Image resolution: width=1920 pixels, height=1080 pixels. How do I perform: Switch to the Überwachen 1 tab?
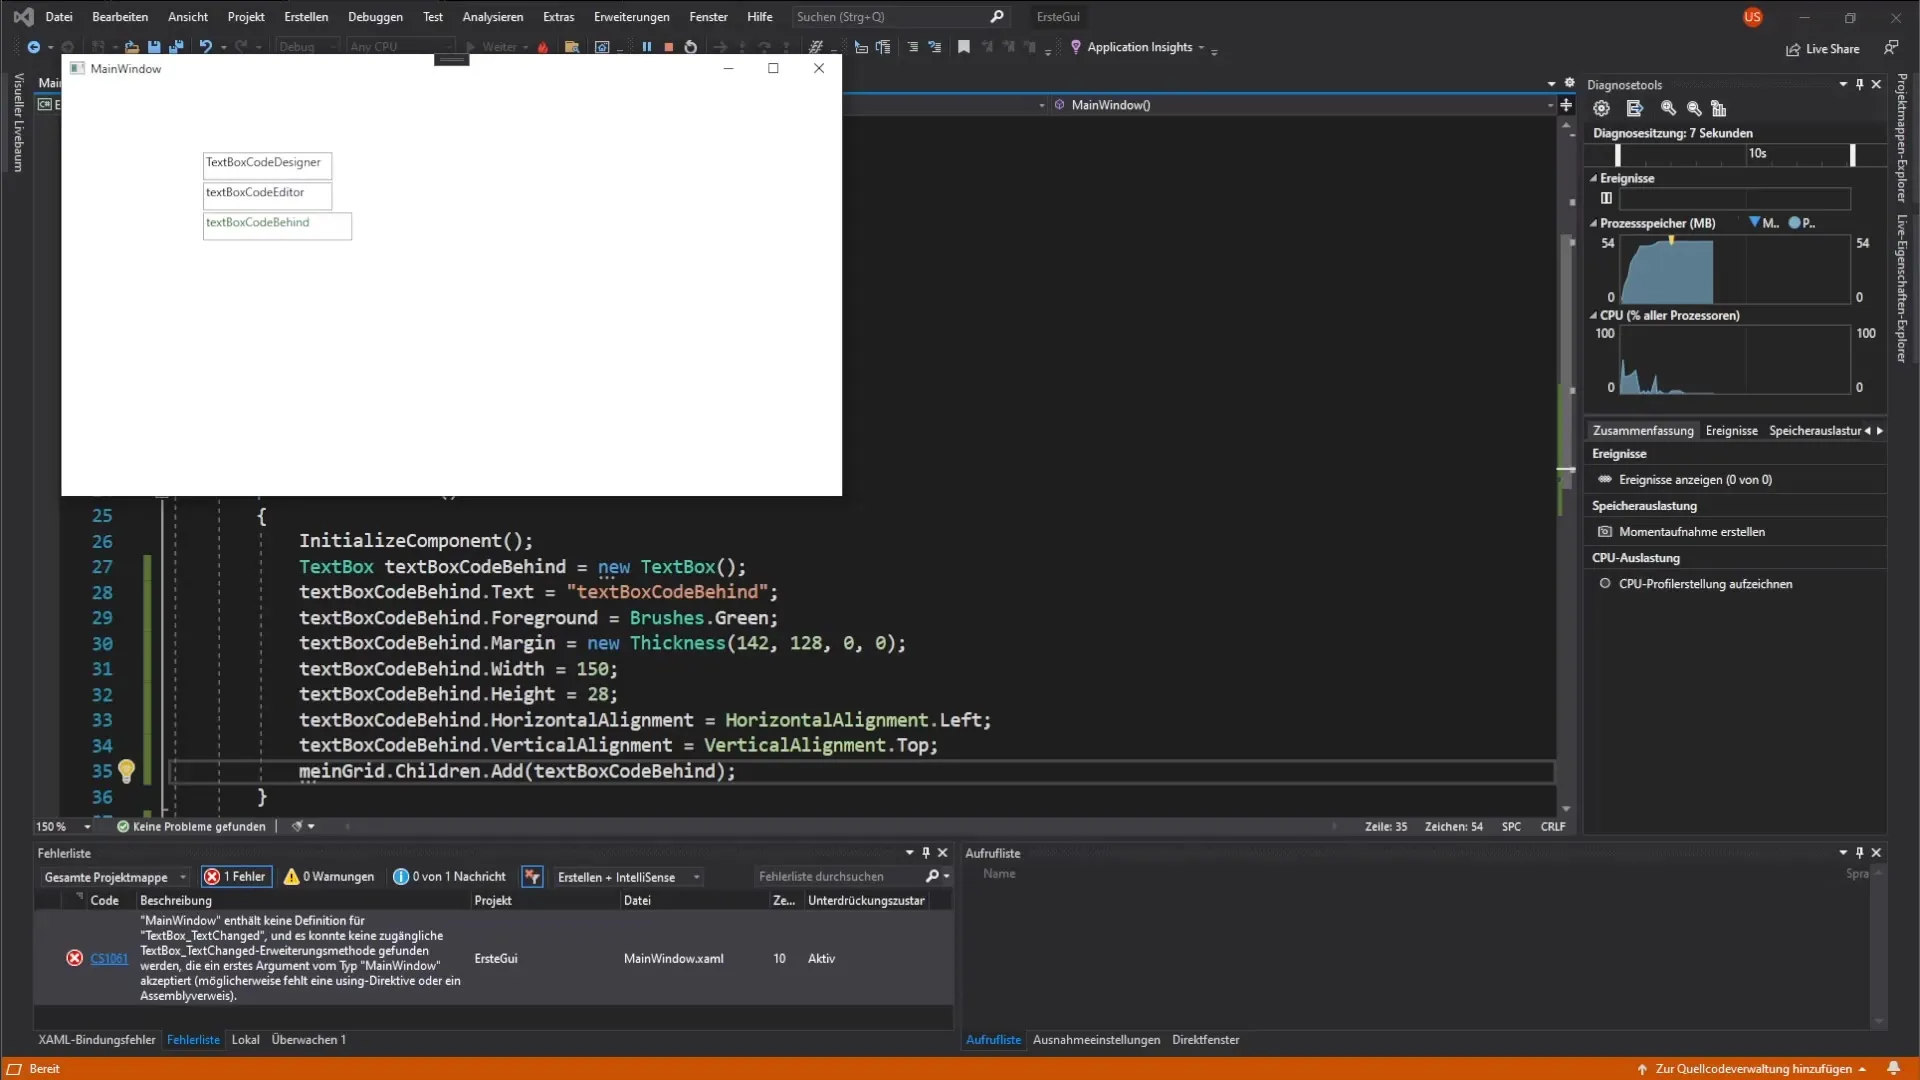pyautogui.click(x=308, y=1040)
